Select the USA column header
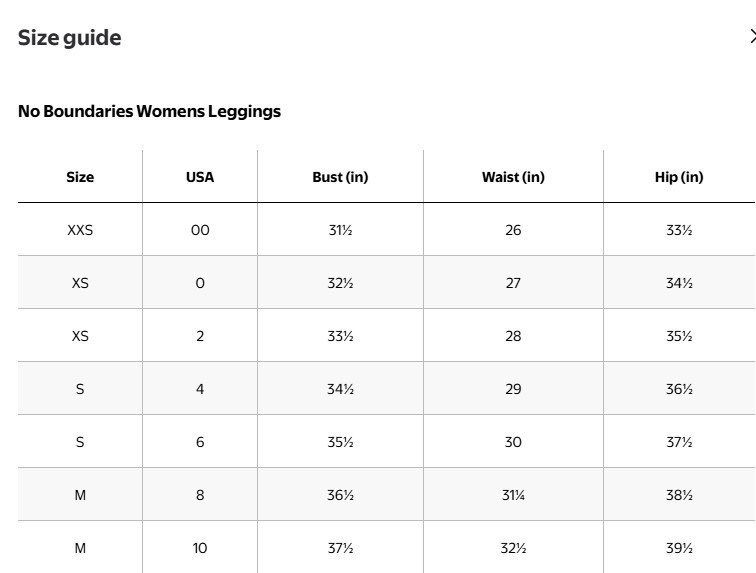The image size is (756, 573). (x=200, y=177)
